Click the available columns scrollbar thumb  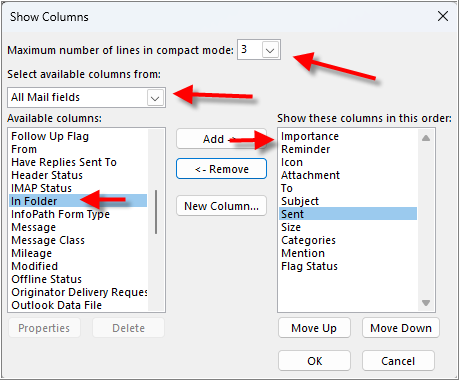[x=156, y=212]
